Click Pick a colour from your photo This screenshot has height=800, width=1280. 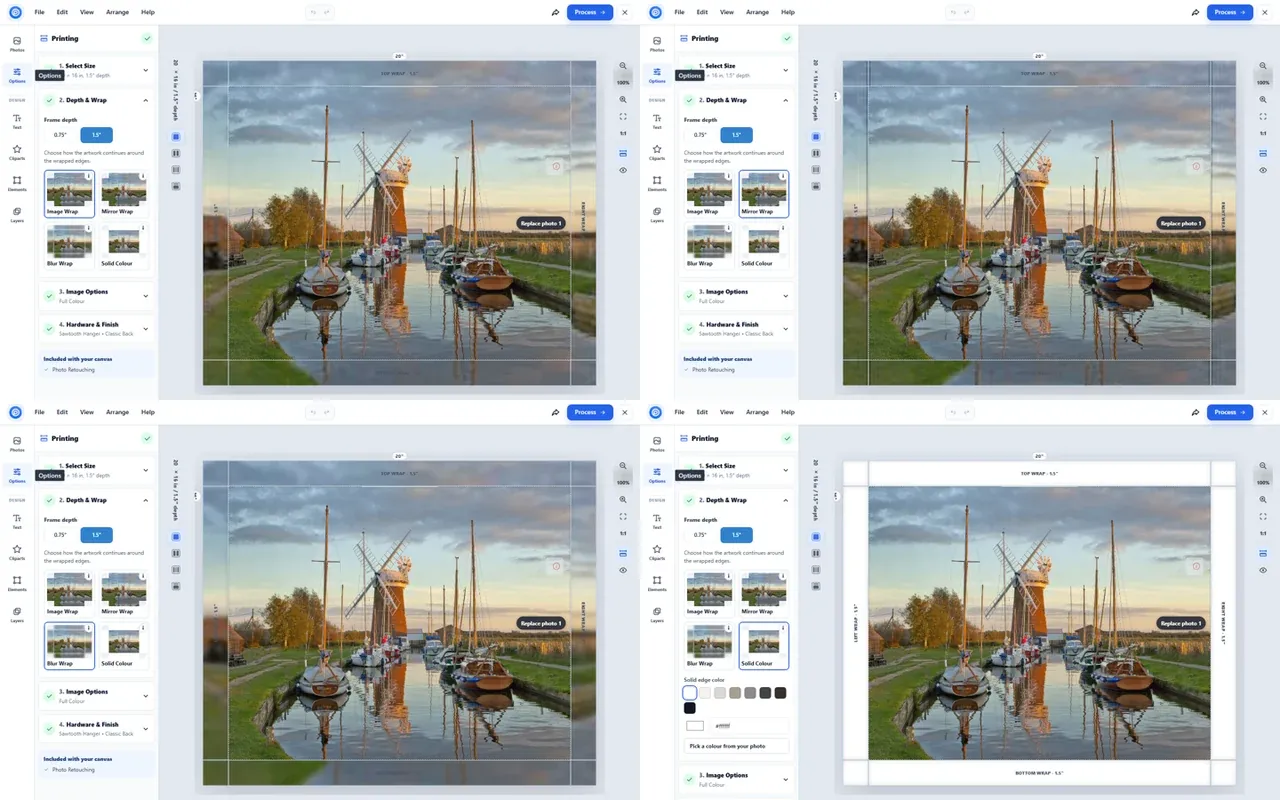pos(737,746)
